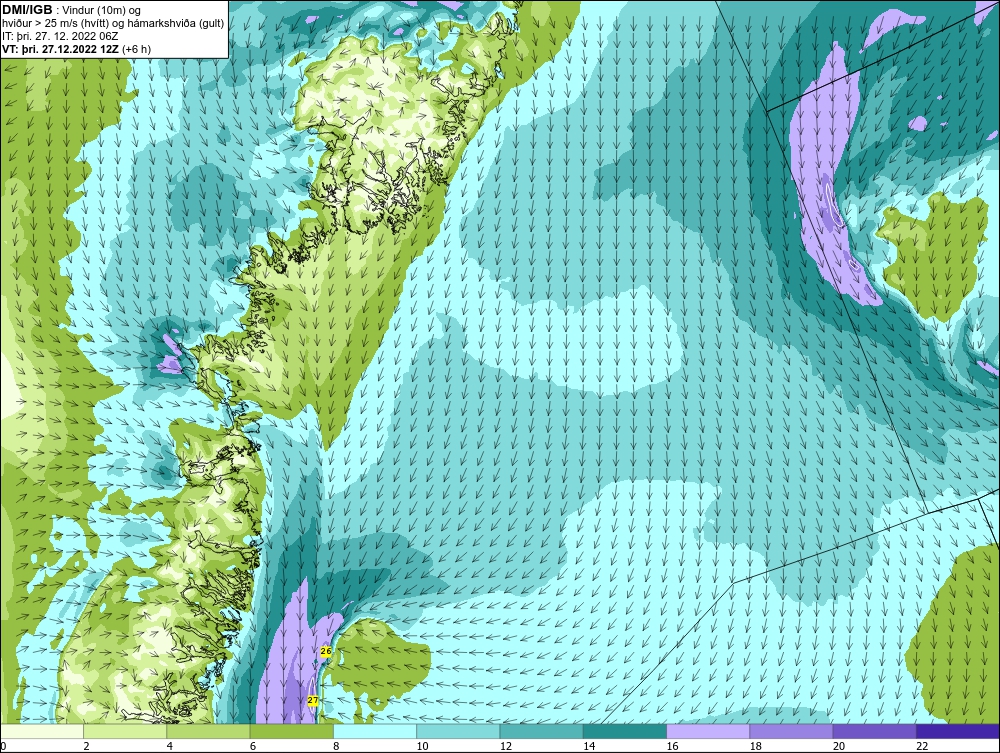
Task: Click the legend scale number 18
Action: (x=755, y=747)
